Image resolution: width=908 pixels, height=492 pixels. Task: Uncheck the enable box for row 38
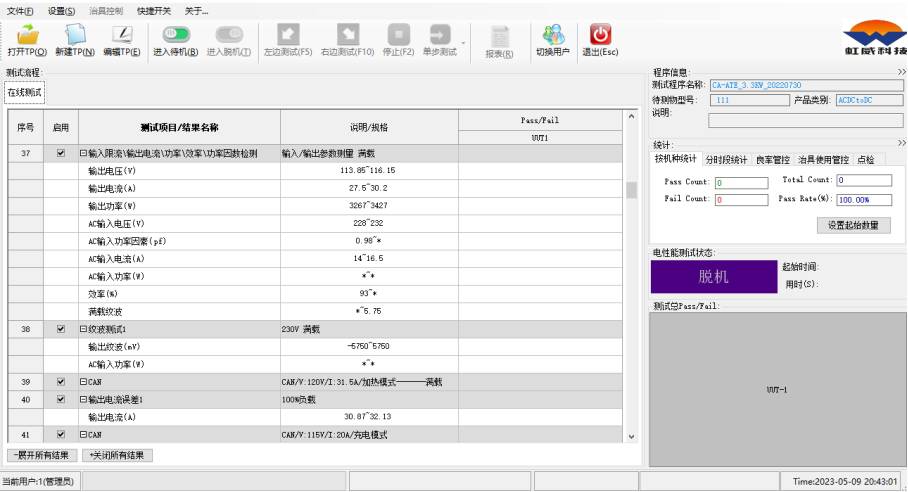click(61, 329)
